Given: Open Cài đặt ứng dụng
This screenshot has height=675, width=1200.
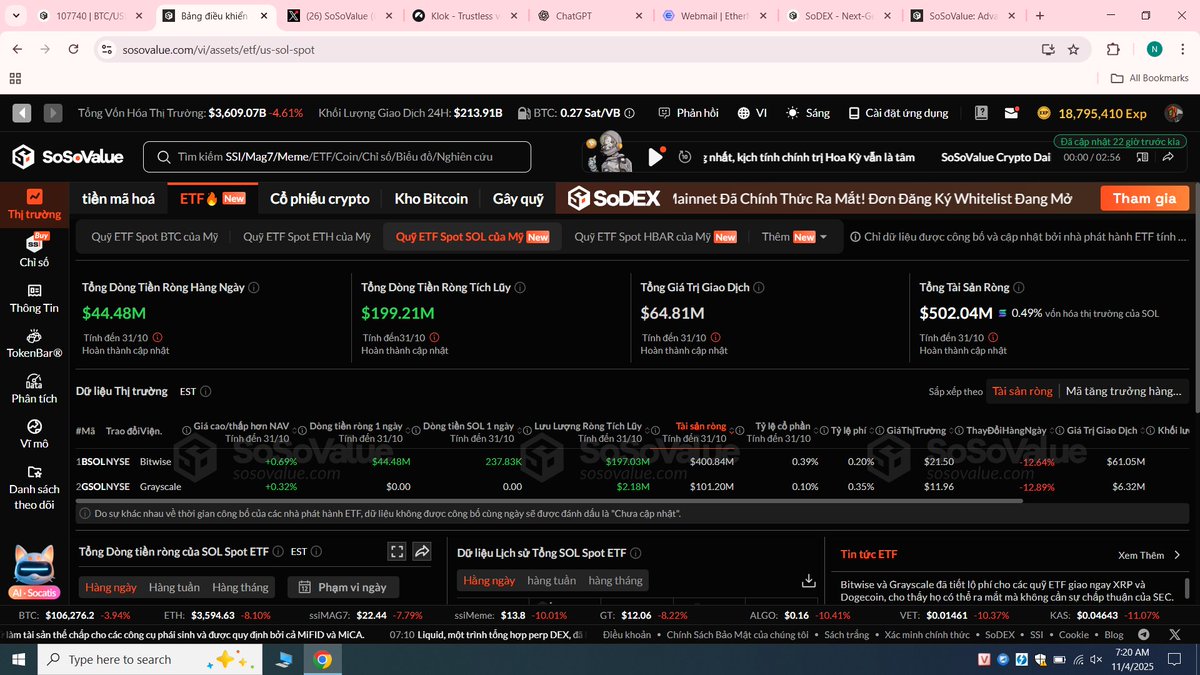Looking at the screenshot, I should (x=897, y=113).
